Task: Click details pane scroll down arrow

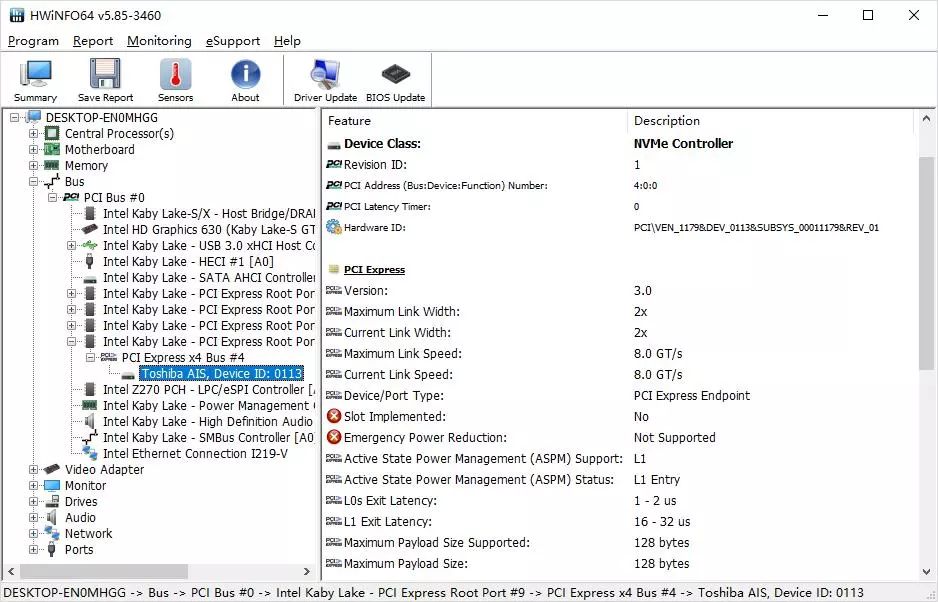Action: pos(927,571)
